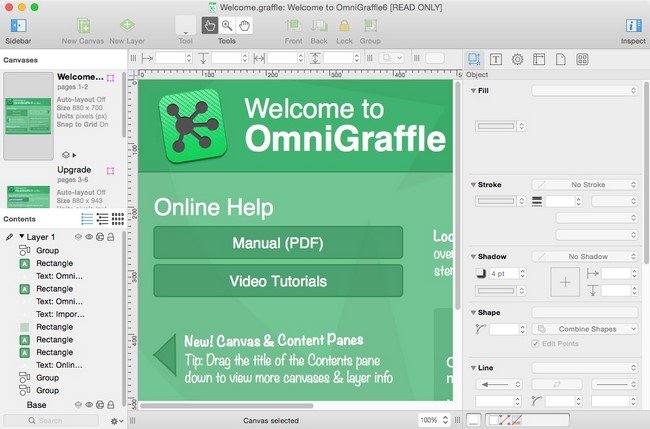Click the Group toolbar icon
The width and height of the screenshot is (650, 429).
(x=370, y=26)
